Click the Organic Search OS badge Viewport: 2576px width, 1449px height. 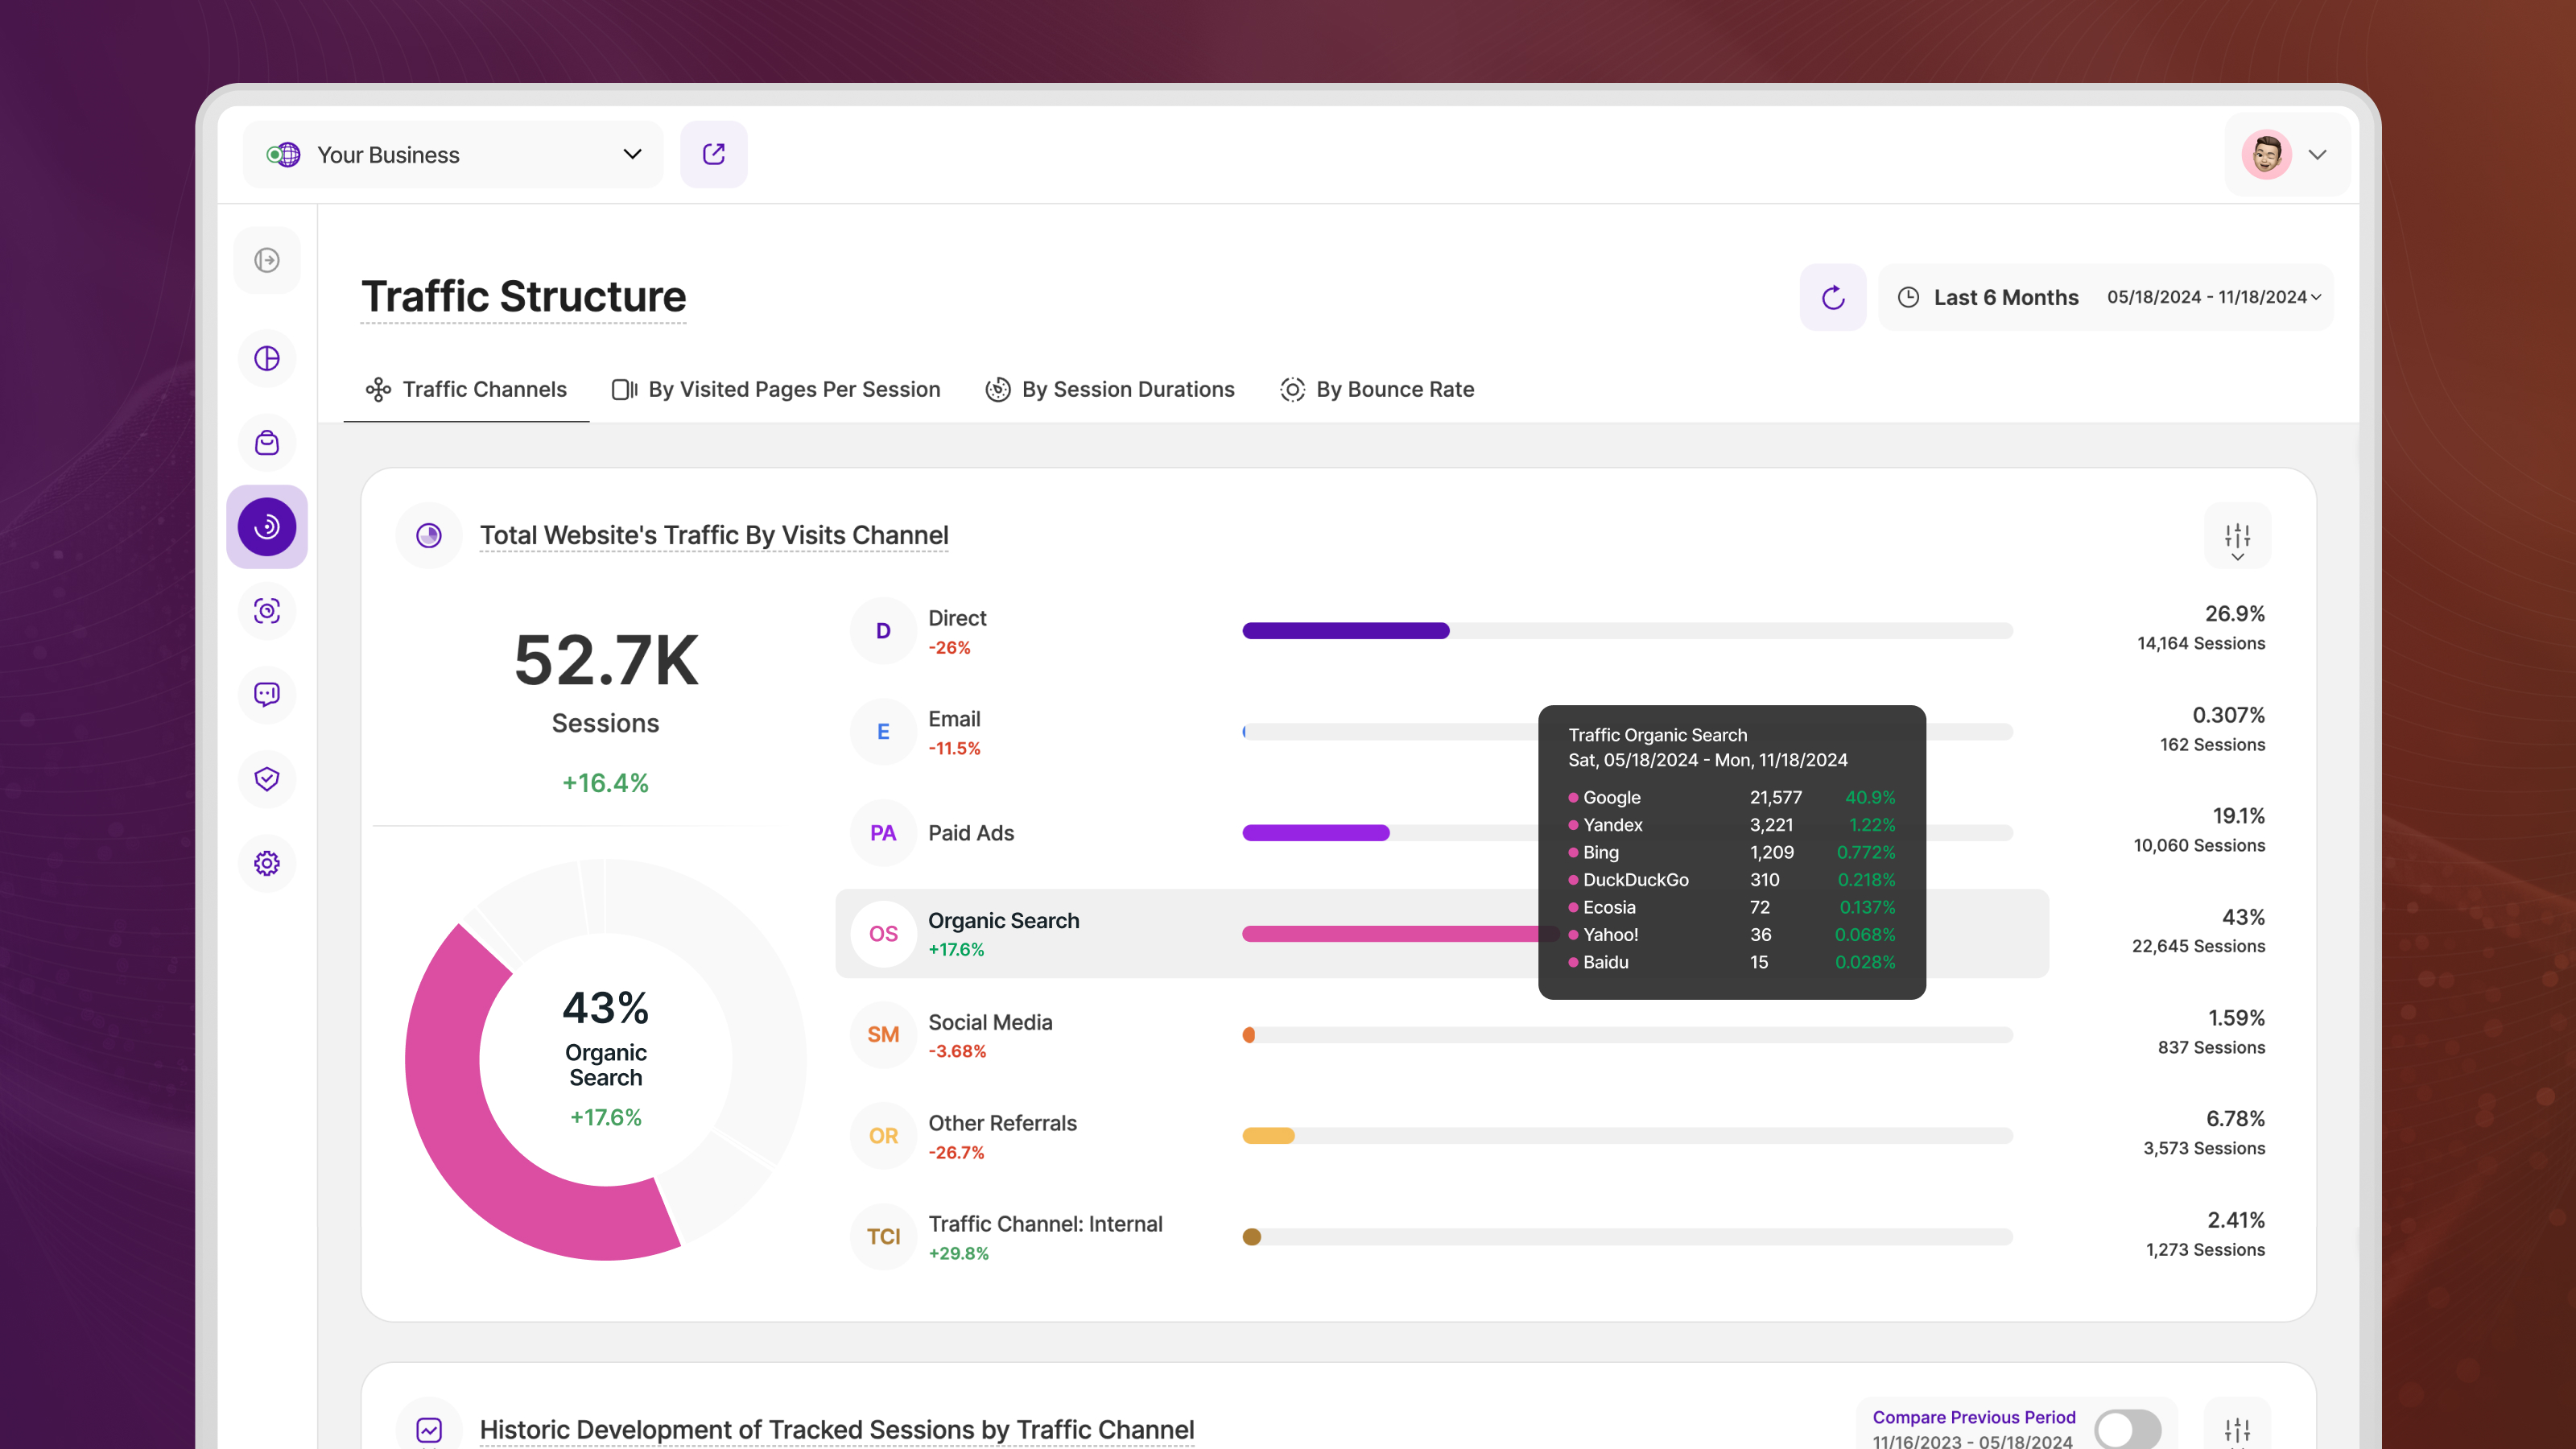(883, 934)
